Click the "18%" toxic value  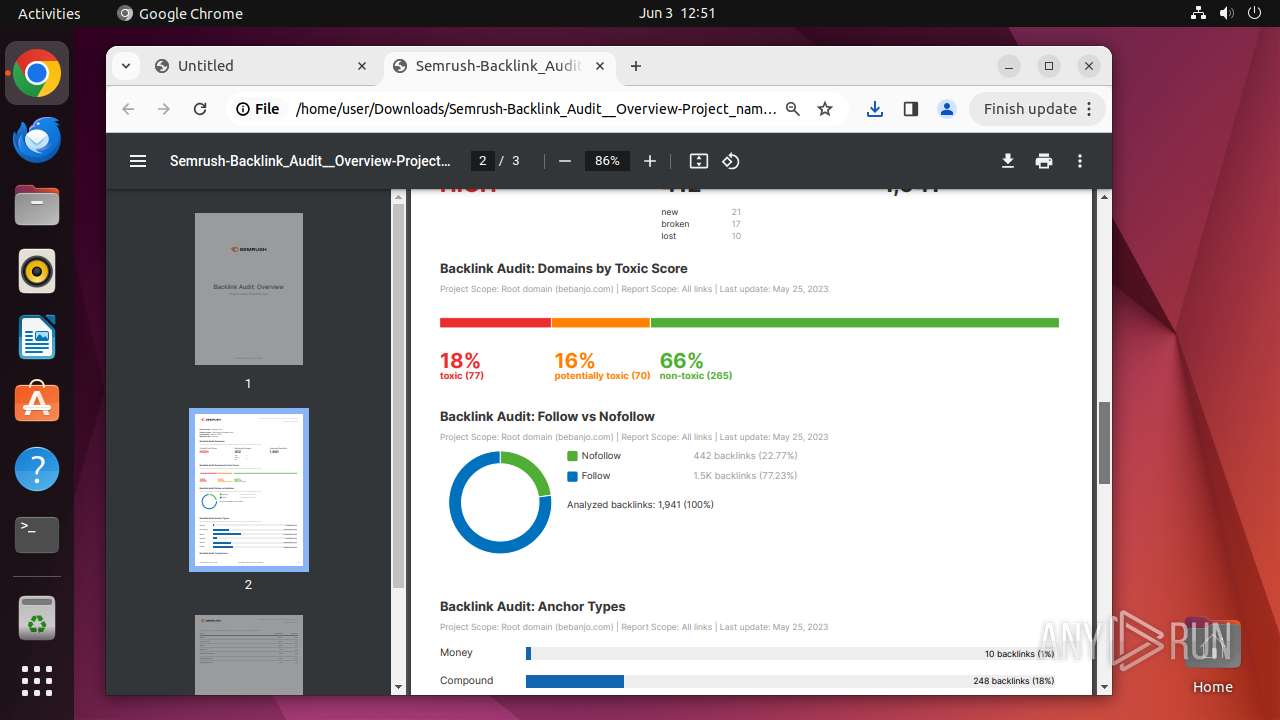tap(460, 360)
